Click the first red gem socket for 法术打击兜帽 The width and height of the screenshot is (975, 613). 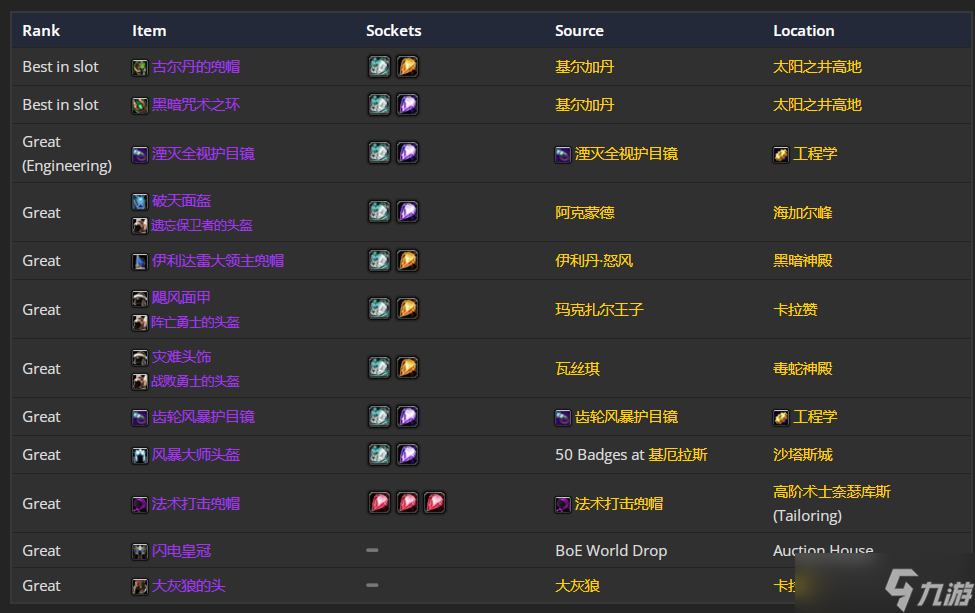379,502
